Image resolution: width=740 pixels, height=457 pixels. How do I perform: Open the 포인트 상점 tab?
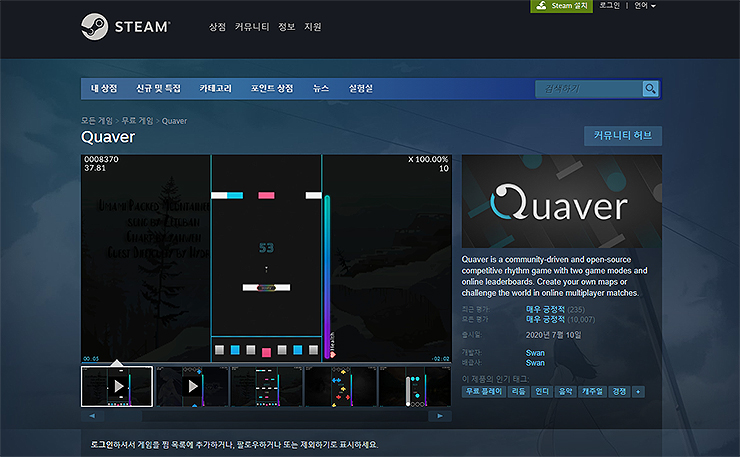(272, 88)
